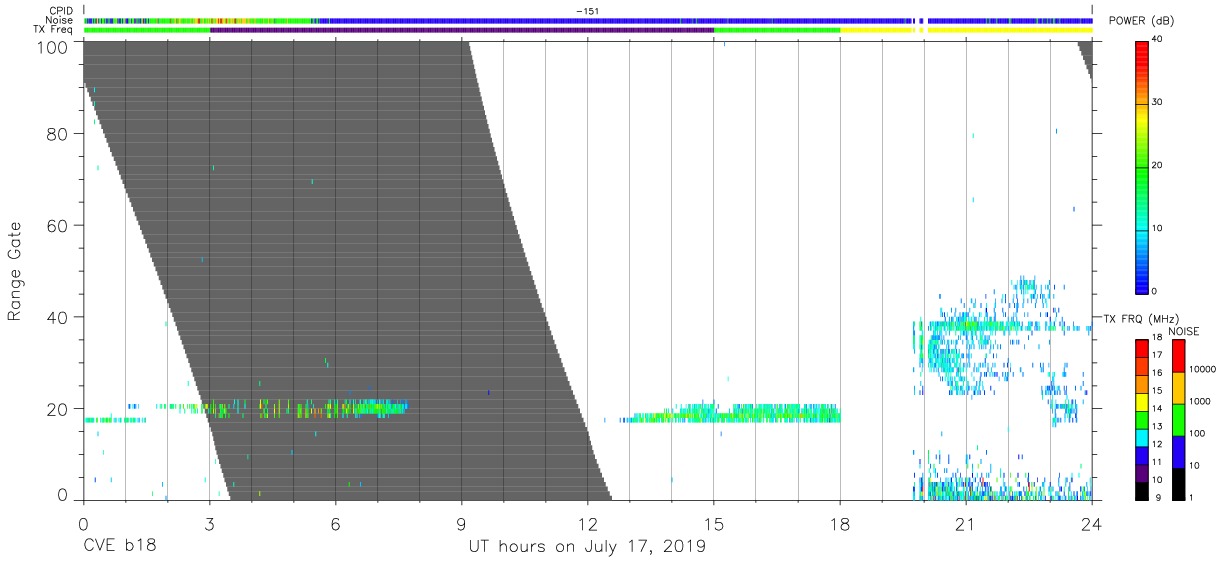Screen dimensions: 1228x567
Task: Click hour tick label 18
Action: tap(840, 524)
